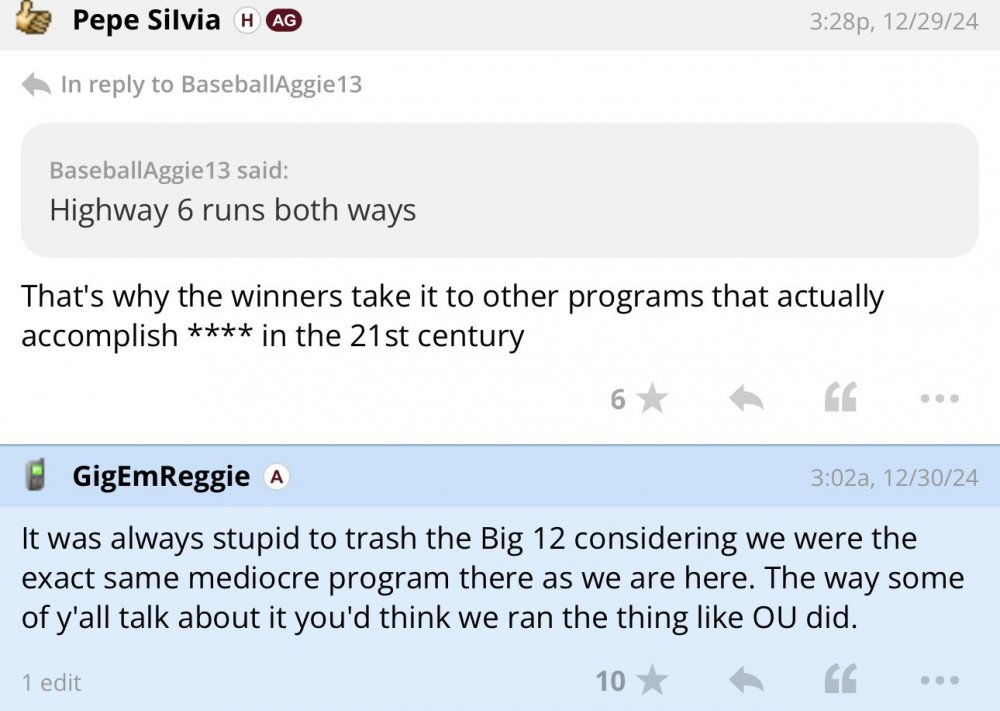Reply to GigEmReggie's post
The width and height of the screenshot is (1000, 711).
(746, 681)
